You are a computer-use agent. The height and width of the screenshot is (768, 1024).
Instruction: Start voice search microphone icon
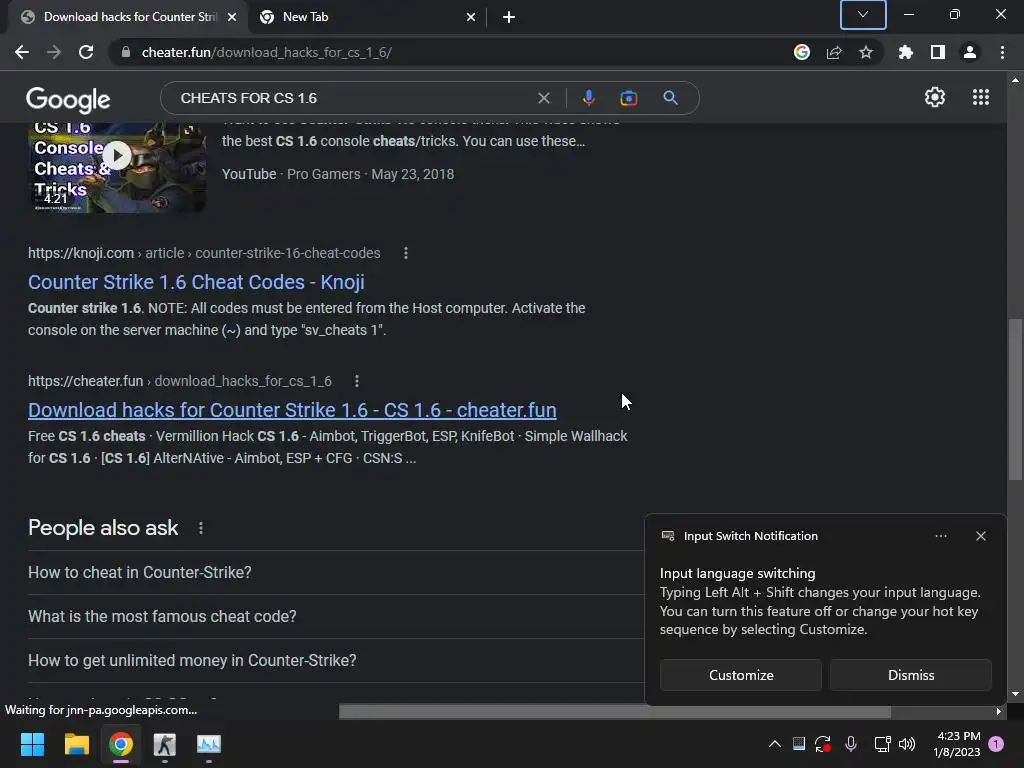(x=588, y=98)
